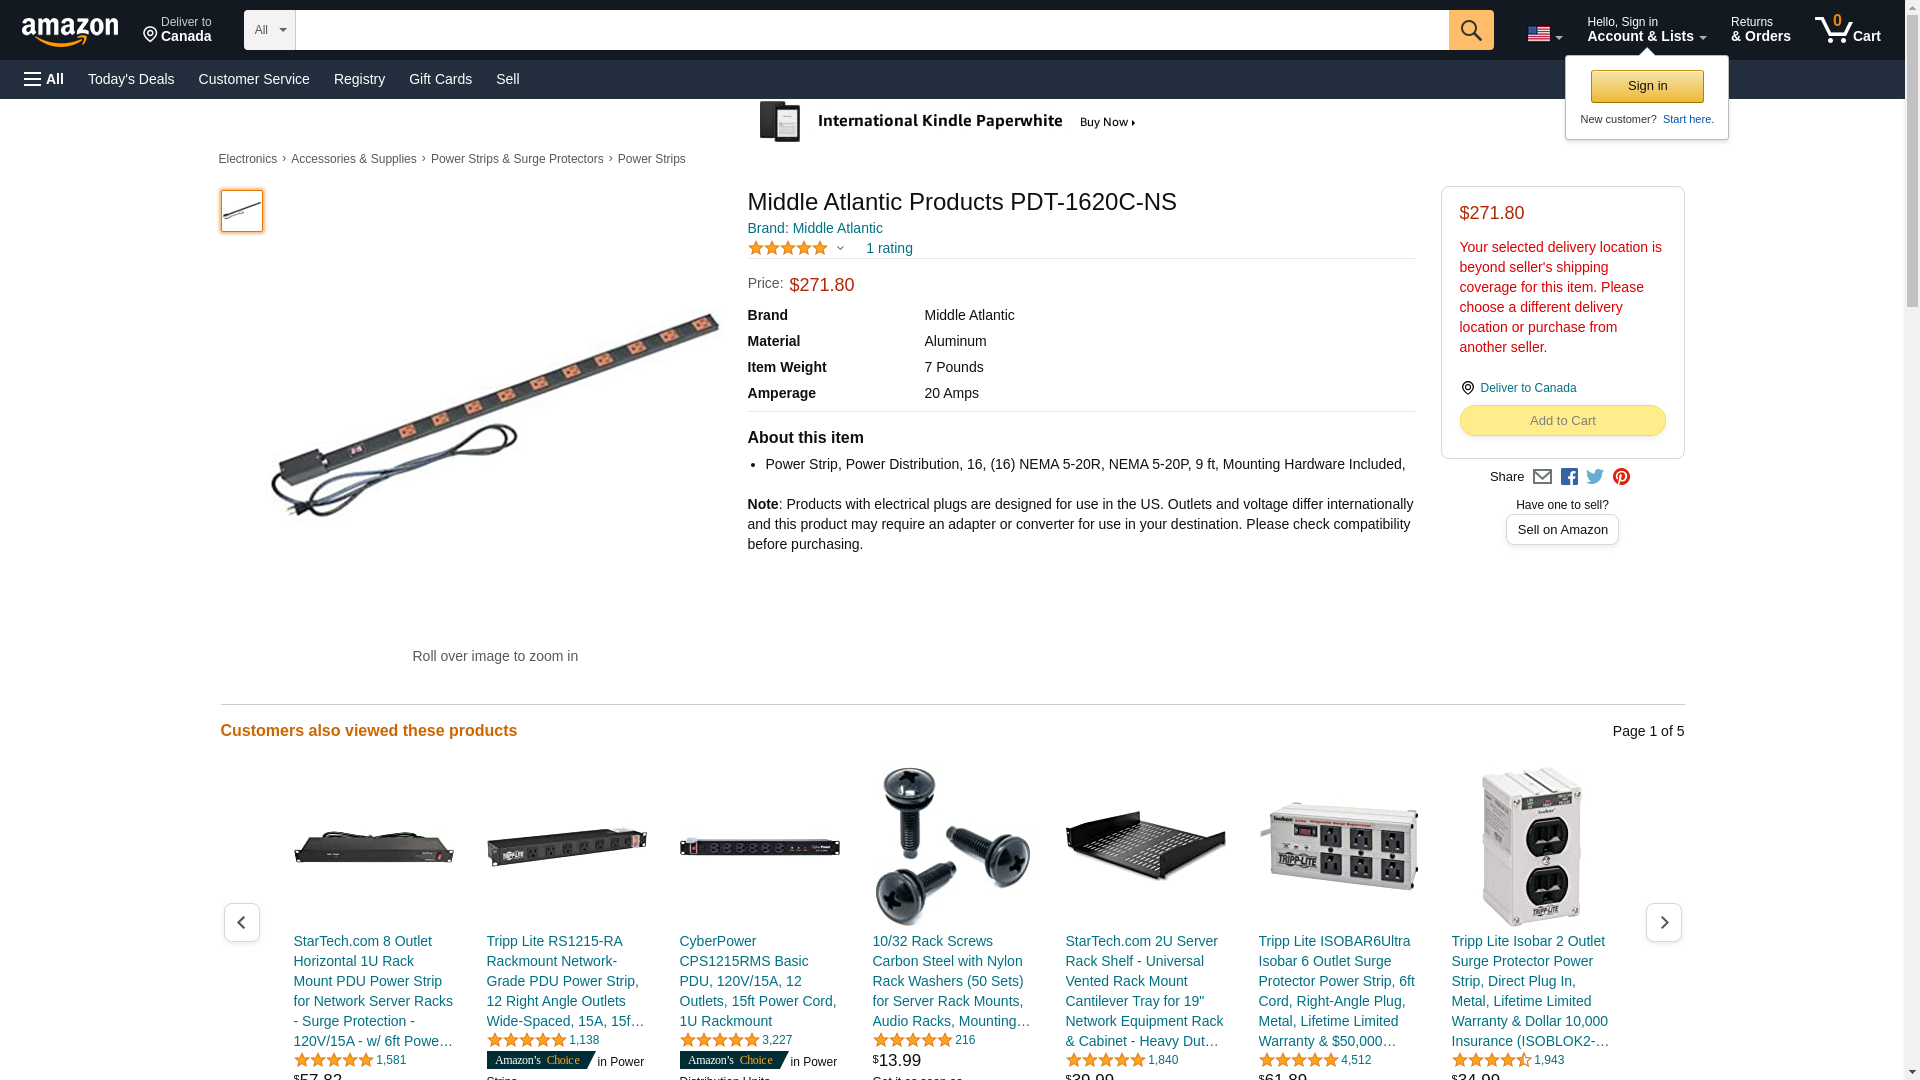Go to previous carousel page arrow
The width and height of the screenshot is (1920, 1080).
coord(241,922)
